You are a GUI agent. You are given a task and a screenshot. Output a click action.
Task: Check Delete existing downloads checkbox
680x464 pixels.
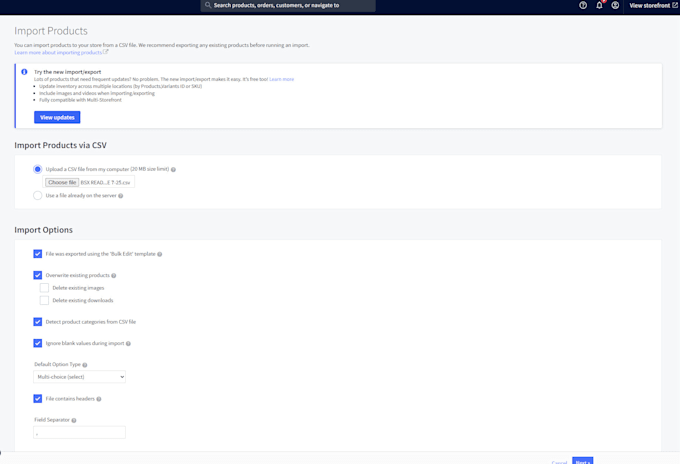tap(44, 301)
